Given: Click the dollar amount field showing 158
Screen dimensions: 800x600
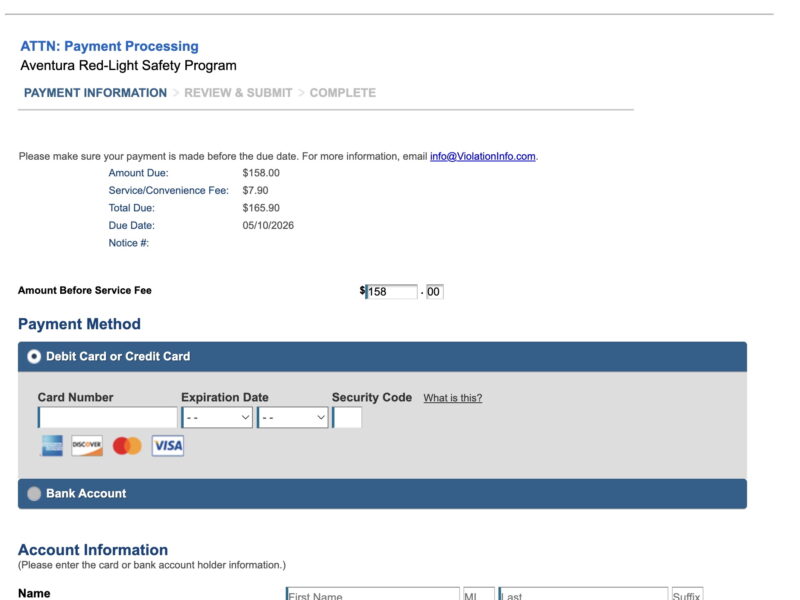Looking at the screenshot, I should tap(391, 292).
